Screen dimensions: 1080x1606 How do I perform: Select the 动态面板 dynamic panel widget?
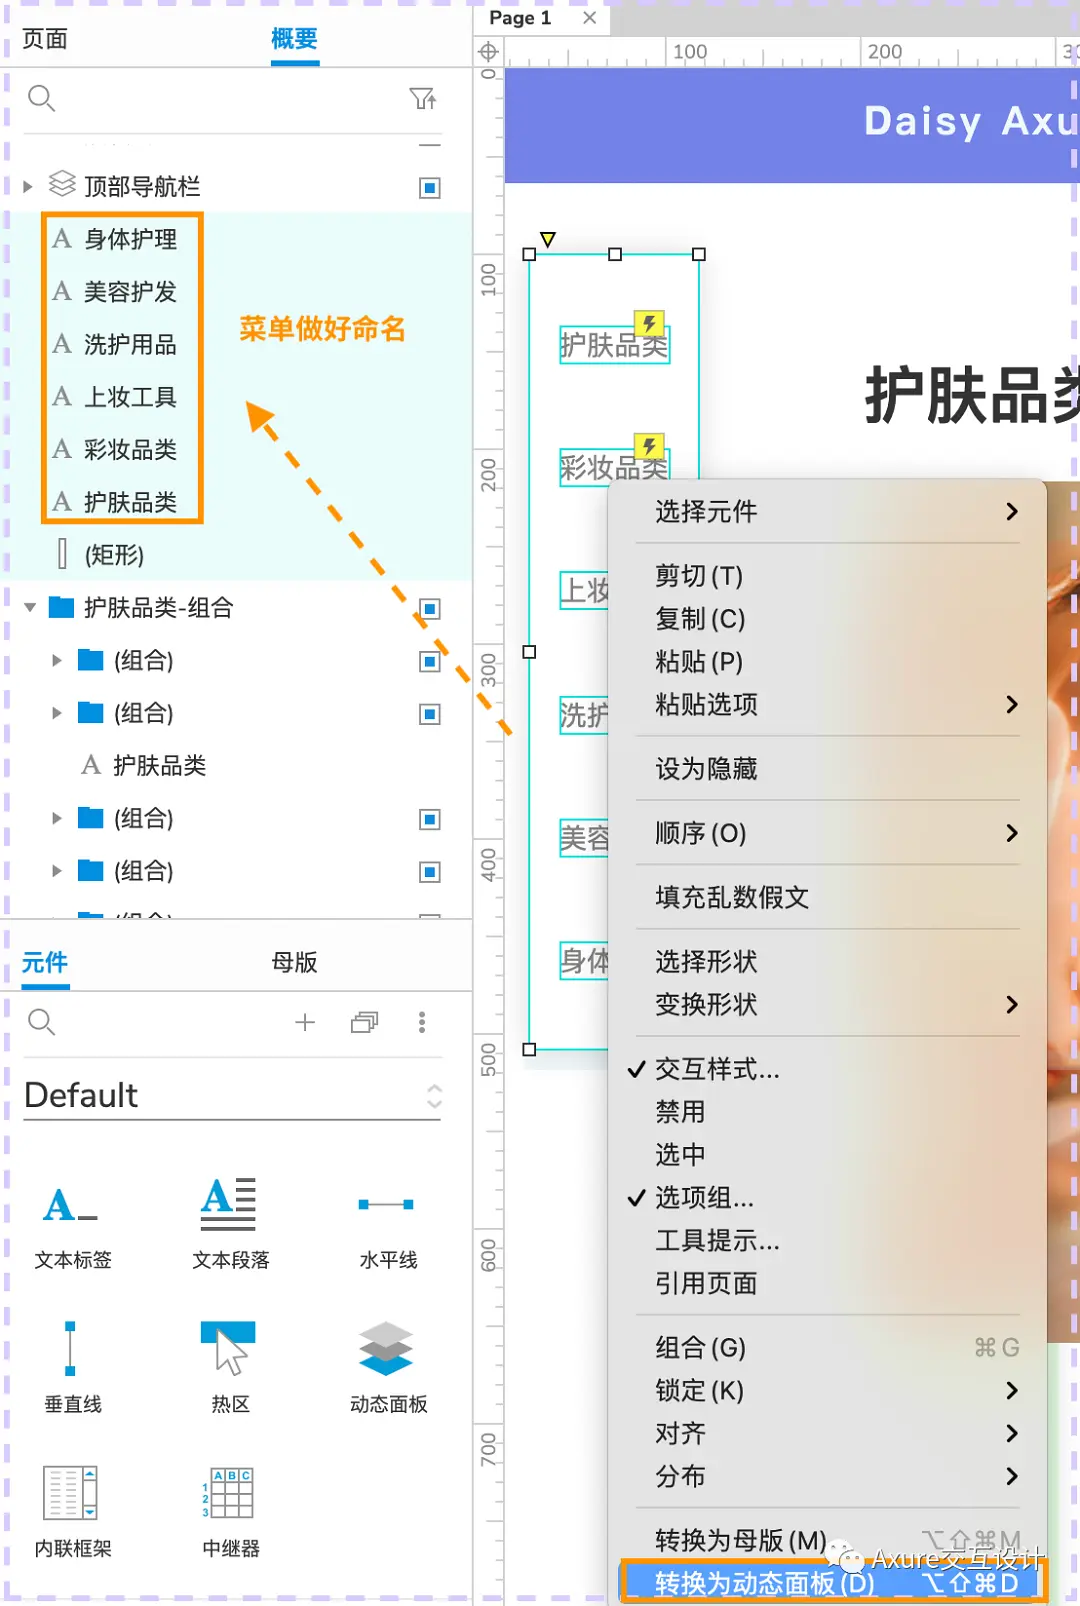[388, 1367]
